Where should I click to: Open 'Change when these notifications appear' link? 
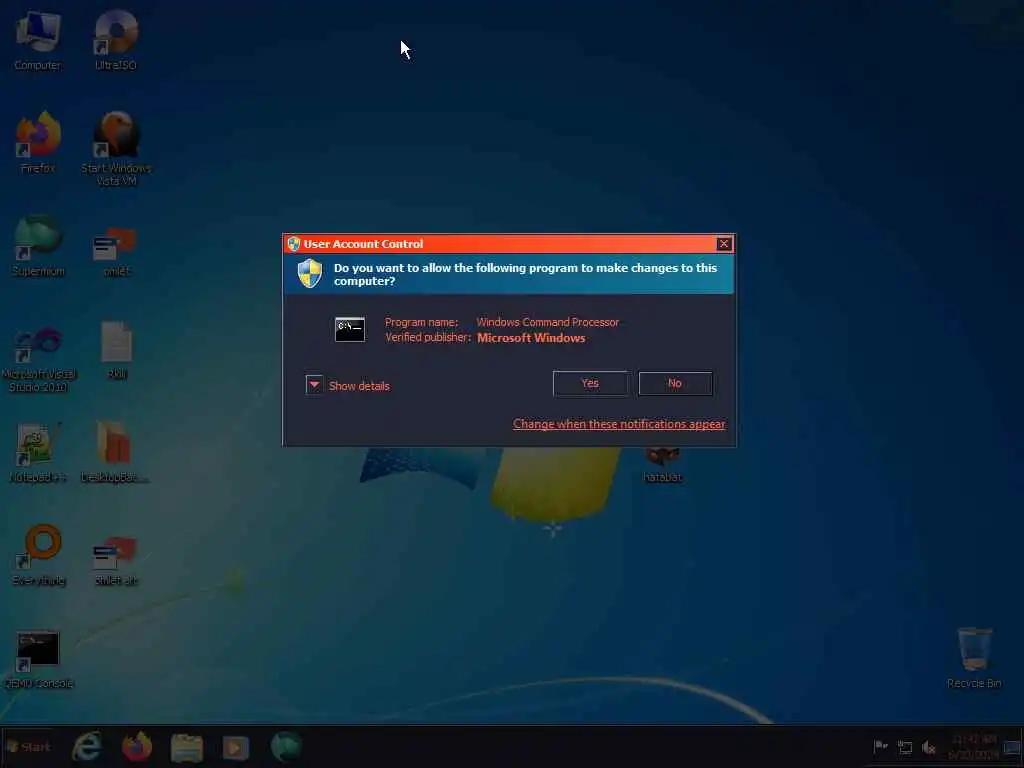click(x=618, y=424)
